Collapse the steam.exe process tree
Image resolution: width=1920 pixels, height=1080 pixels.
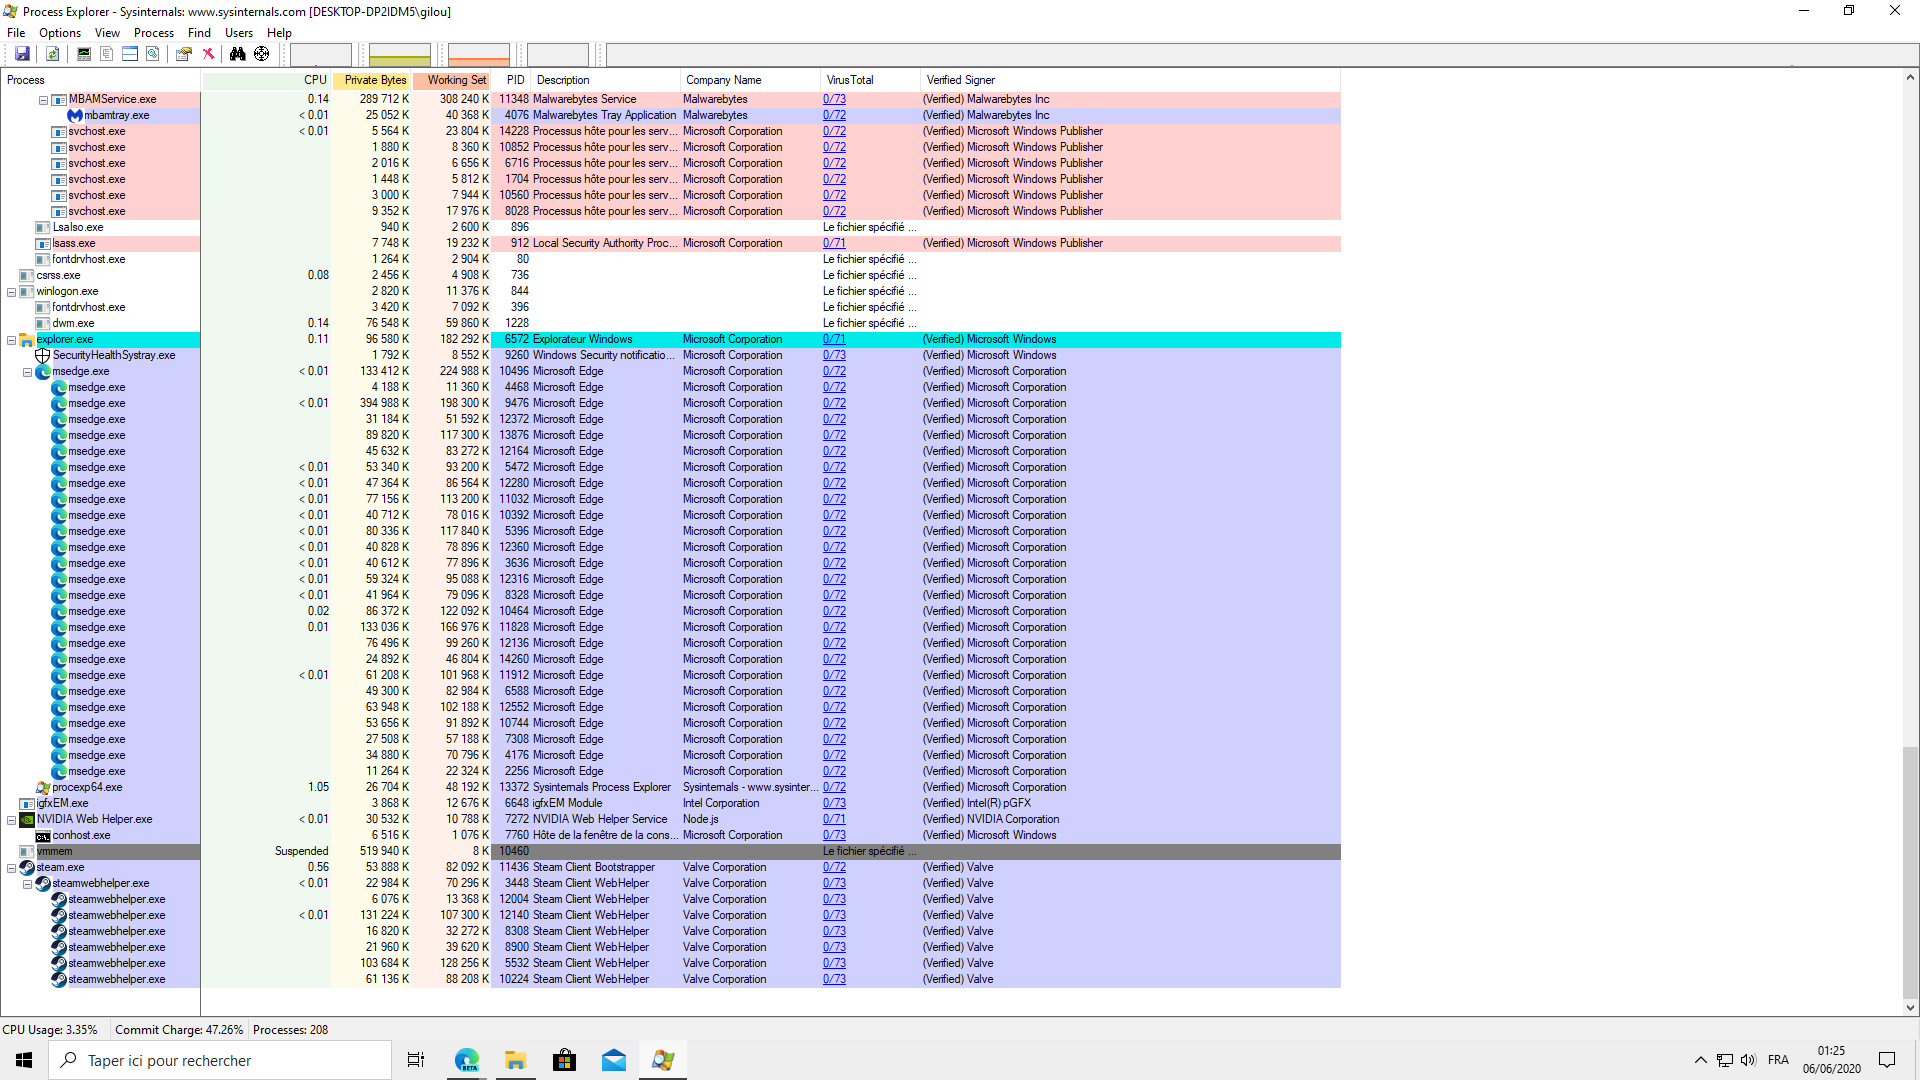(x=12, y=868)
